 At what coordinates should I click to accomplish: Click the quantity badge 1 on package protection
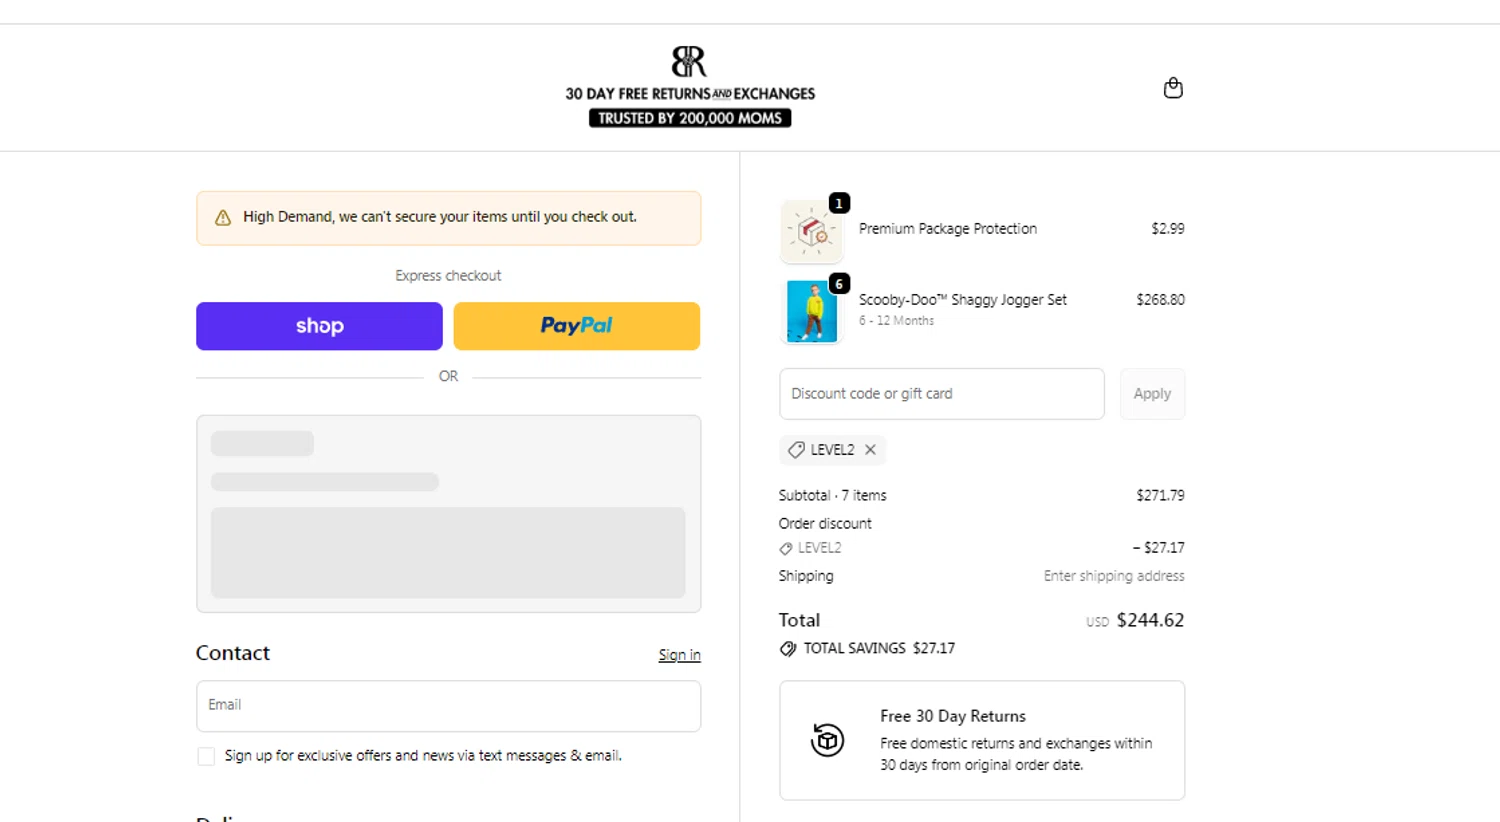[839, 203]
